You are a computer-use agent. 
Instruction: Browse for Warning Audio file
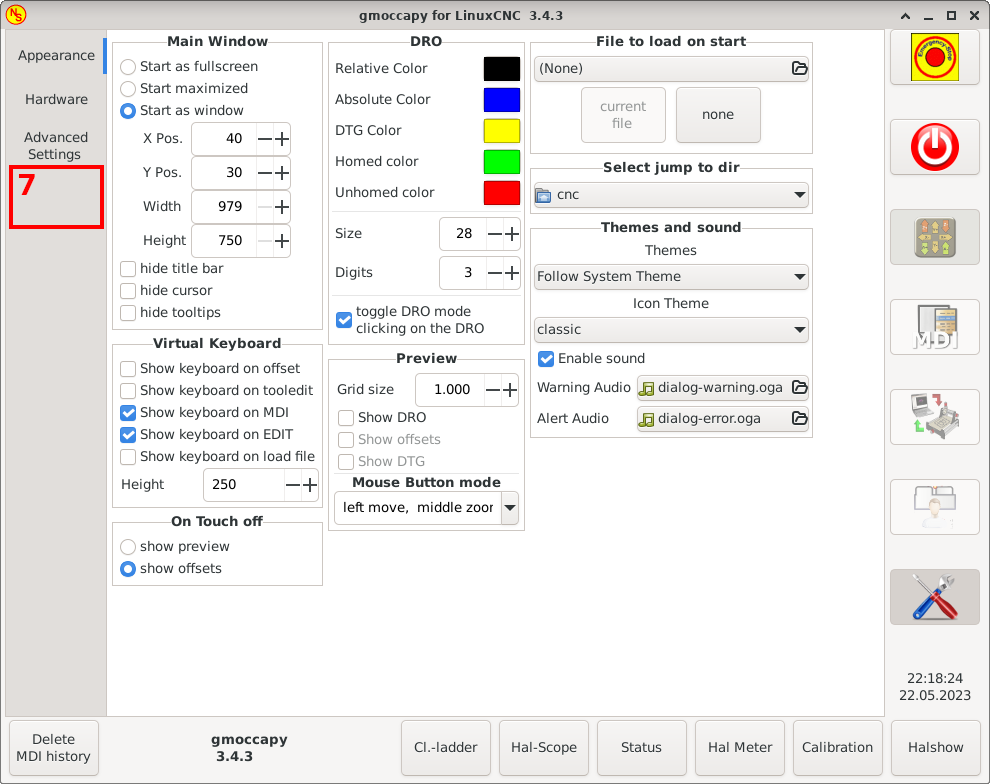[799, 388]
